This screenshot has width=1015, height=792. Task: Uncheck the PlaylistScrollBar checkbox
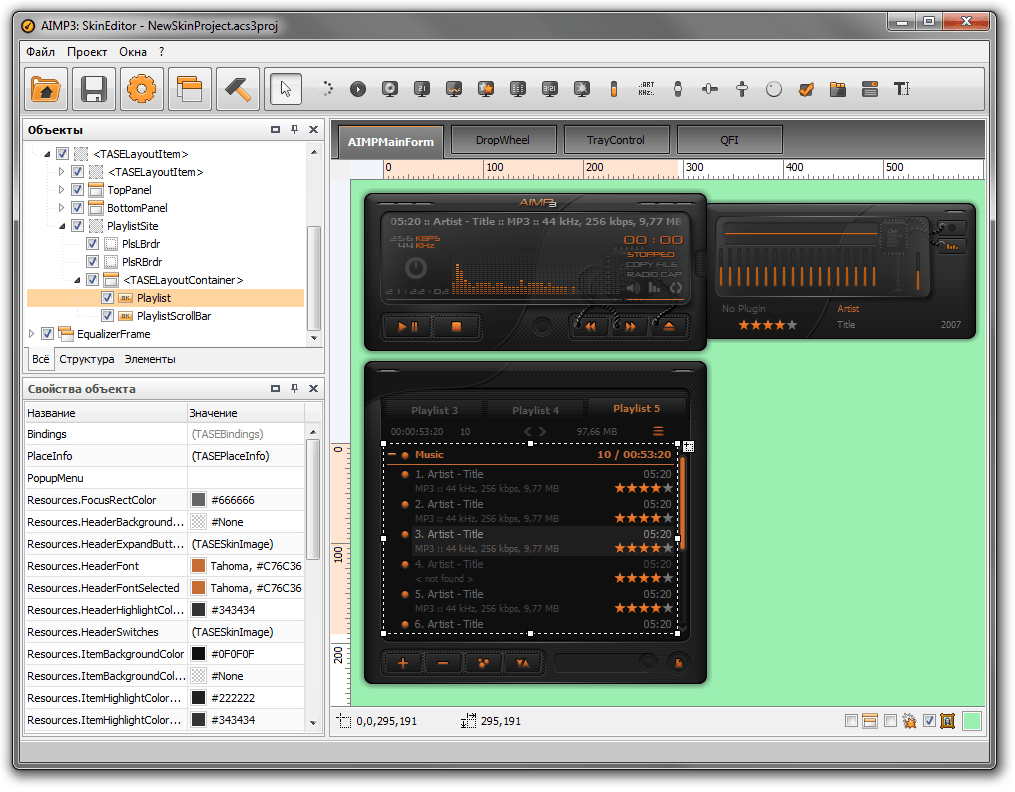coord(107,316)
